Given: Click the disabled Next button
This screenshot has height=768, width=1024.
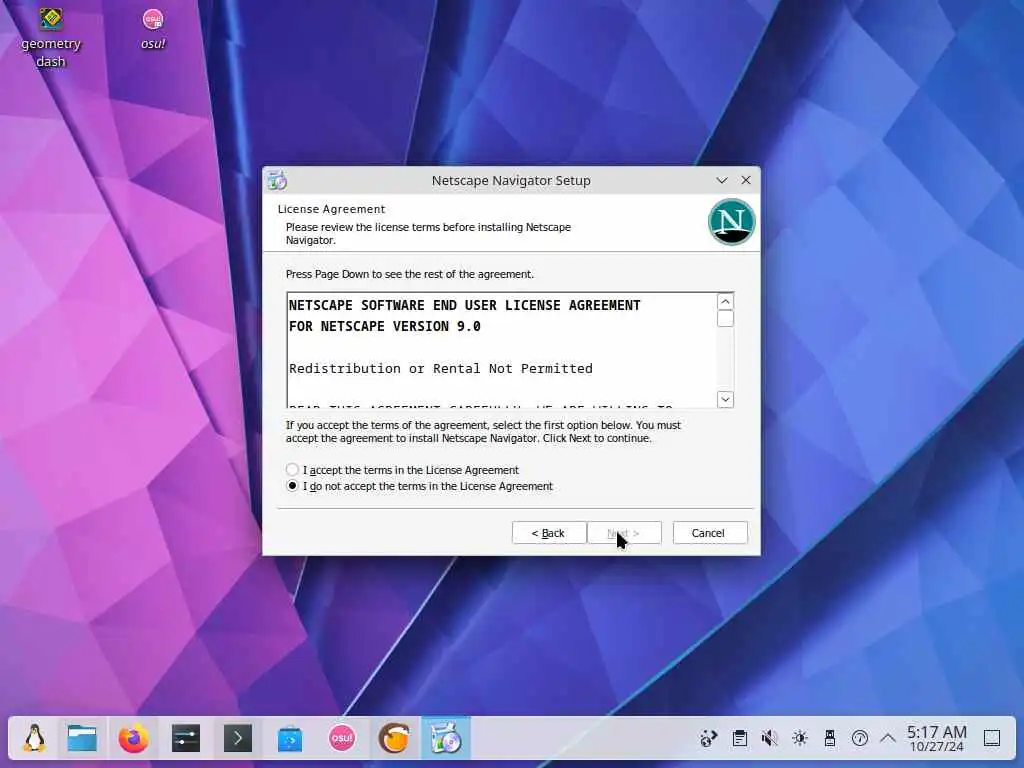Looking at the screenshot, I should pyautogui.click(x=624, y=533).
